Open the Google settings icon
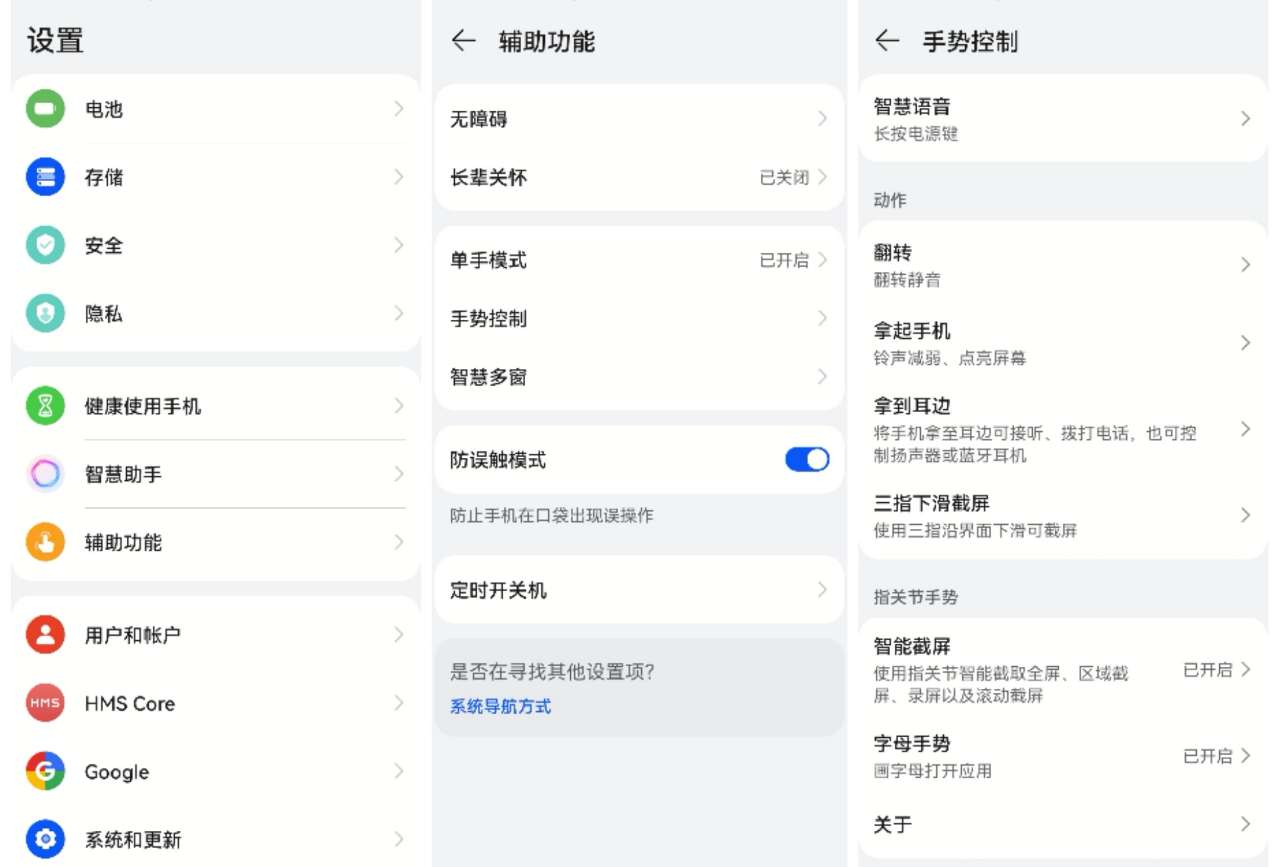Screen dimensions: 1279x867 (x=44, y=771)
